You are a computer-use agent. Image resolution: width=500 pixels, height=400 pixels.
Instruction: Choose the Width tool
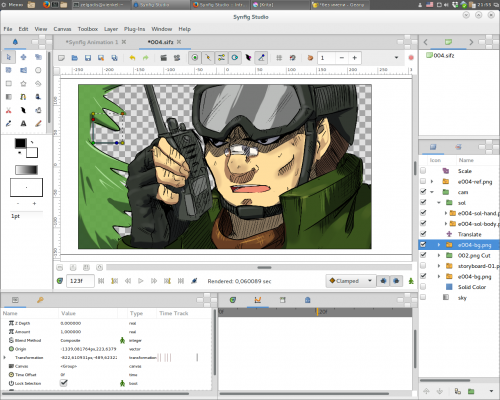23,110
